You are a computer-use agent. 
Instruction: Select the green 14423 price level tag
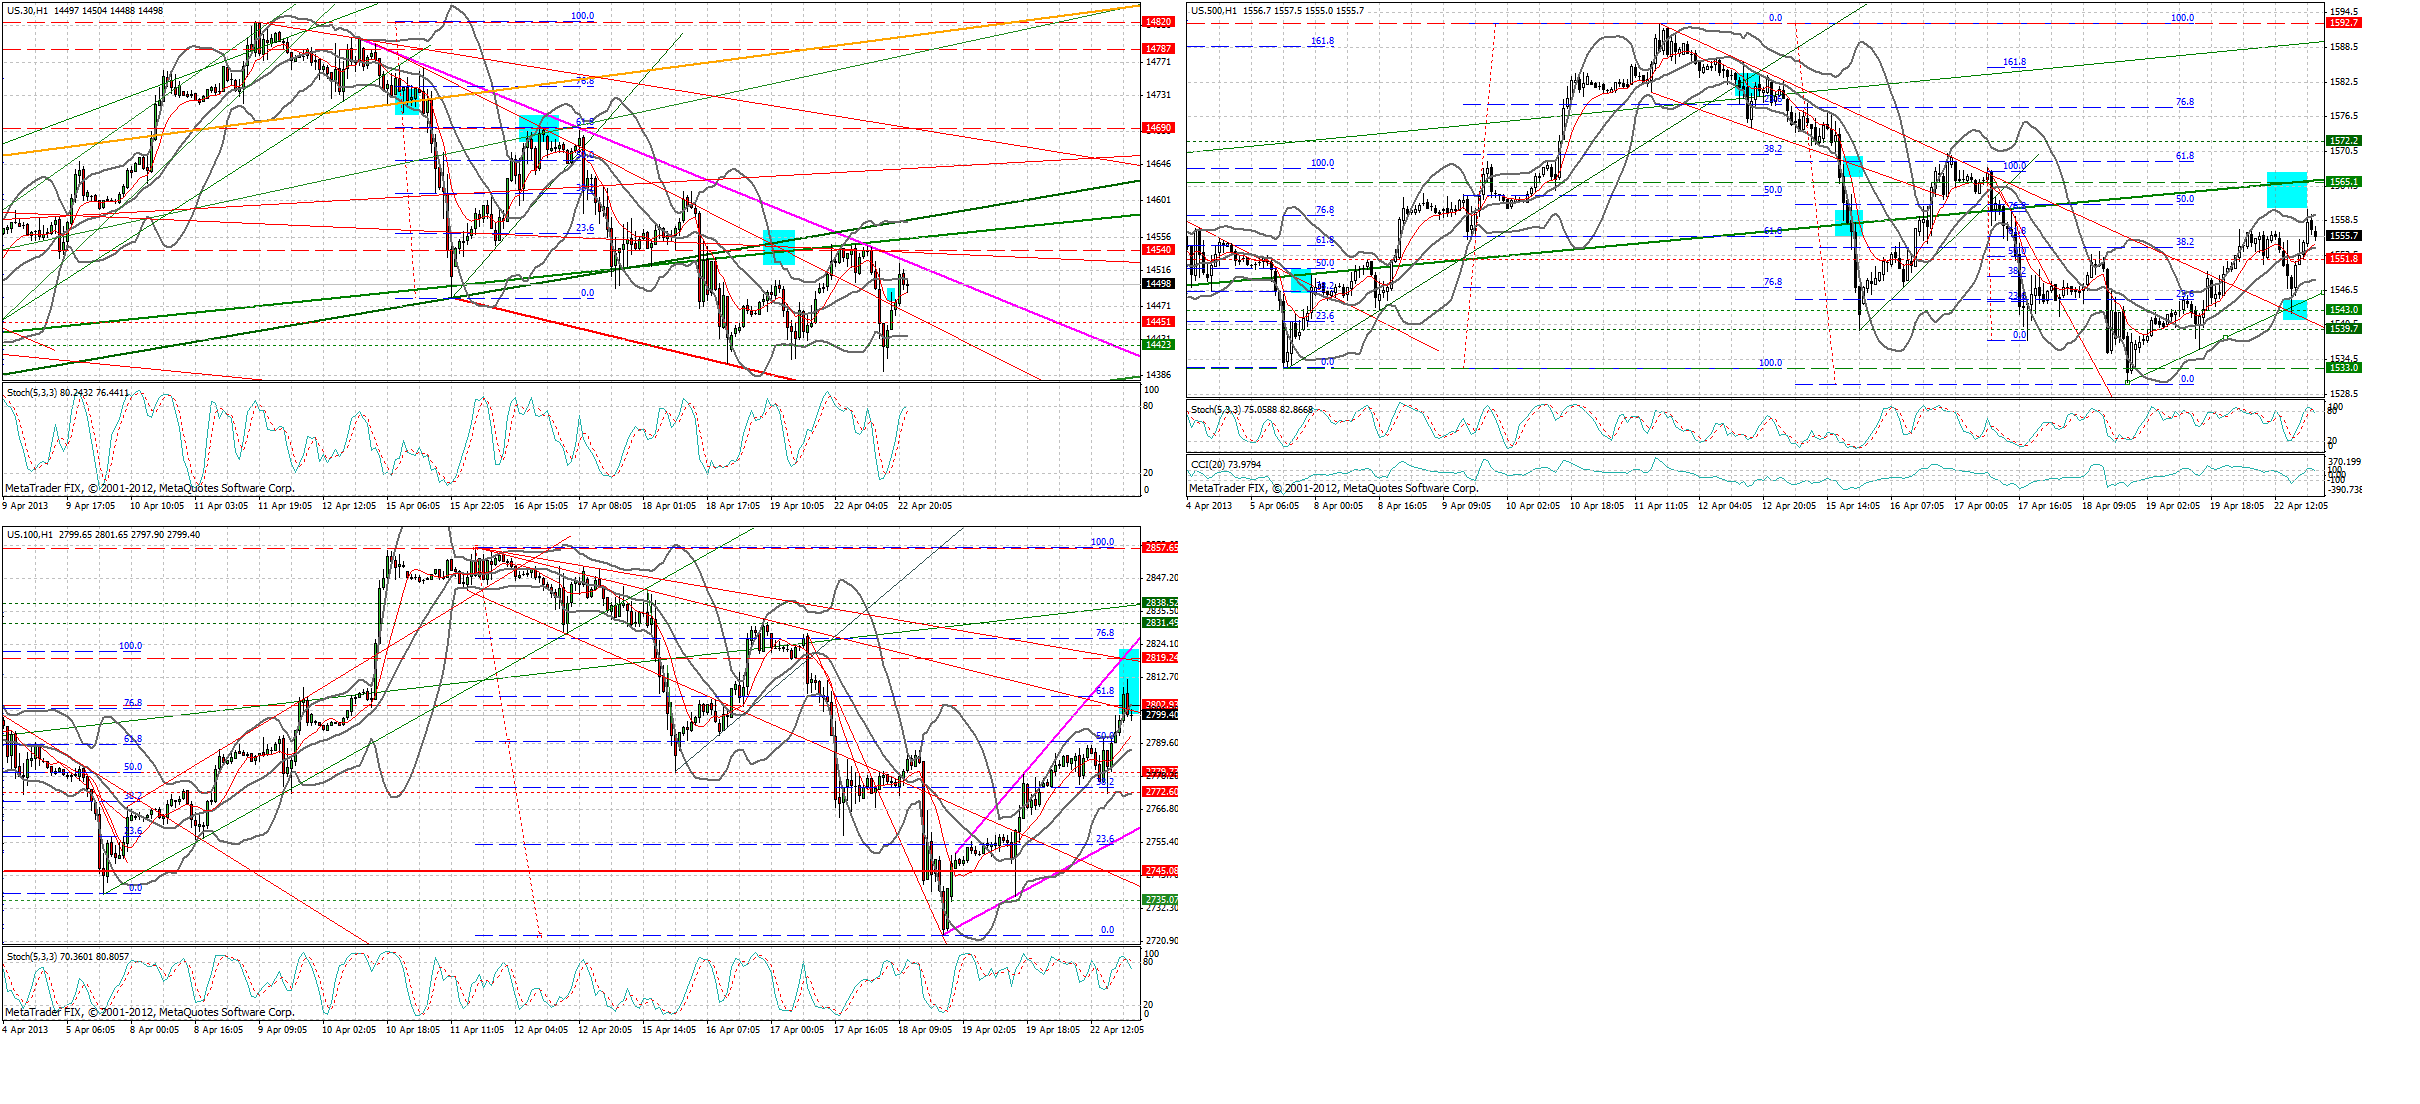pyautogui.click(x=1158, y=344)
